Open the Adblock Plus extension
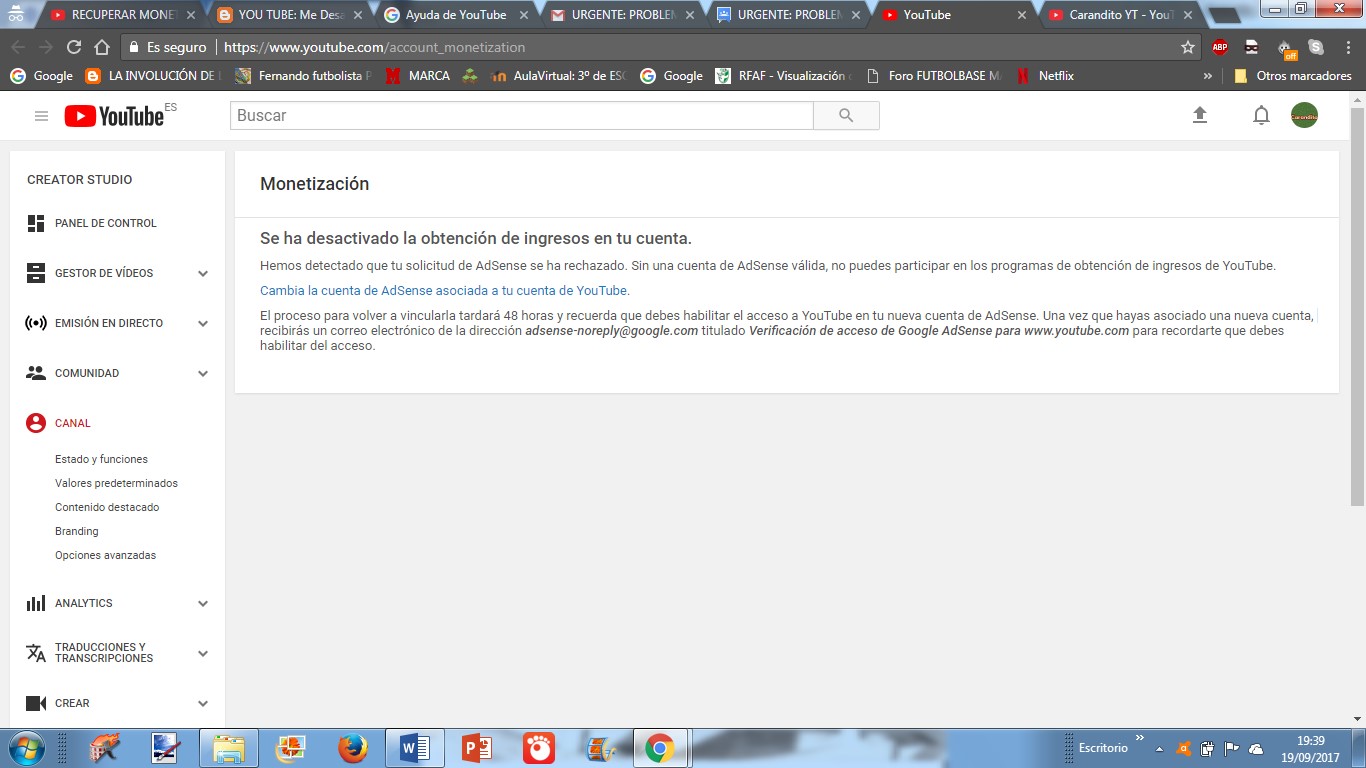Screen dimensions: 1366x768 point(1220,47)
